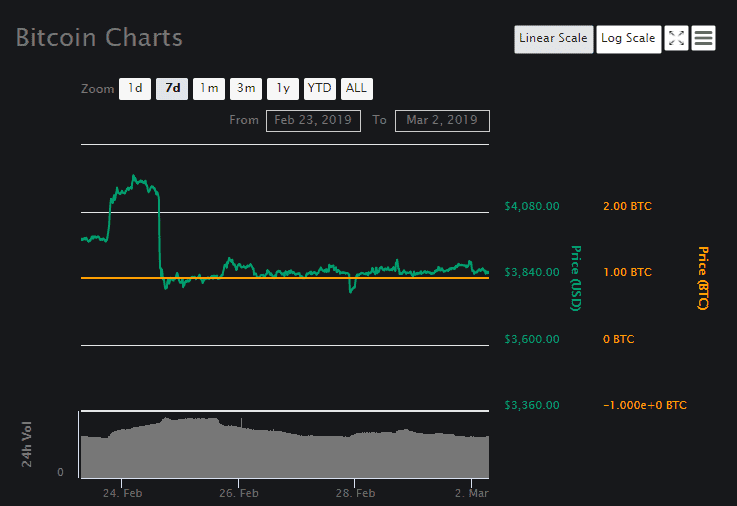Switch chart to Log Scale
737x506 pixels.
click(x=628, y=39)
